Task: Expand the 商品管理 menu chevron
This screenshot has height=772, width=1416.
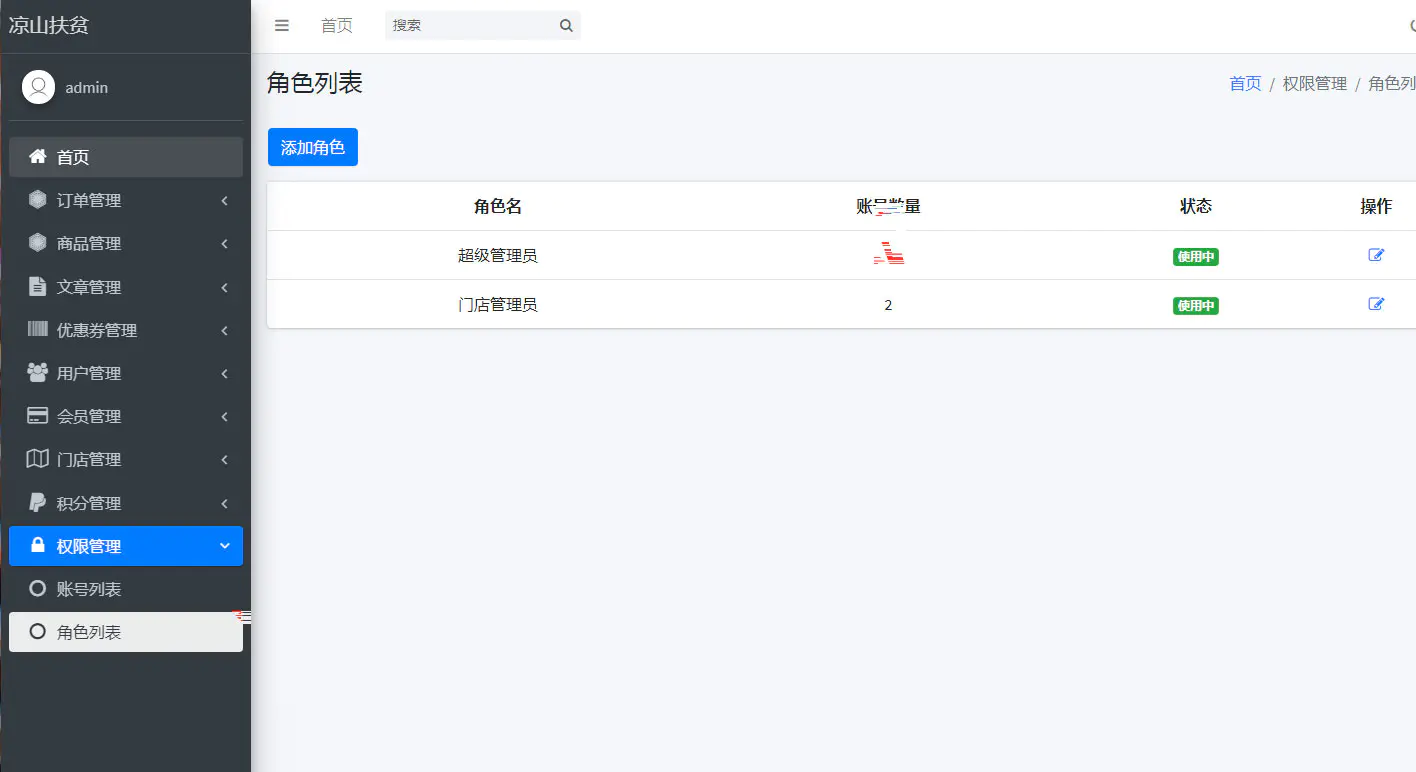Action: (x=225, y=242)
